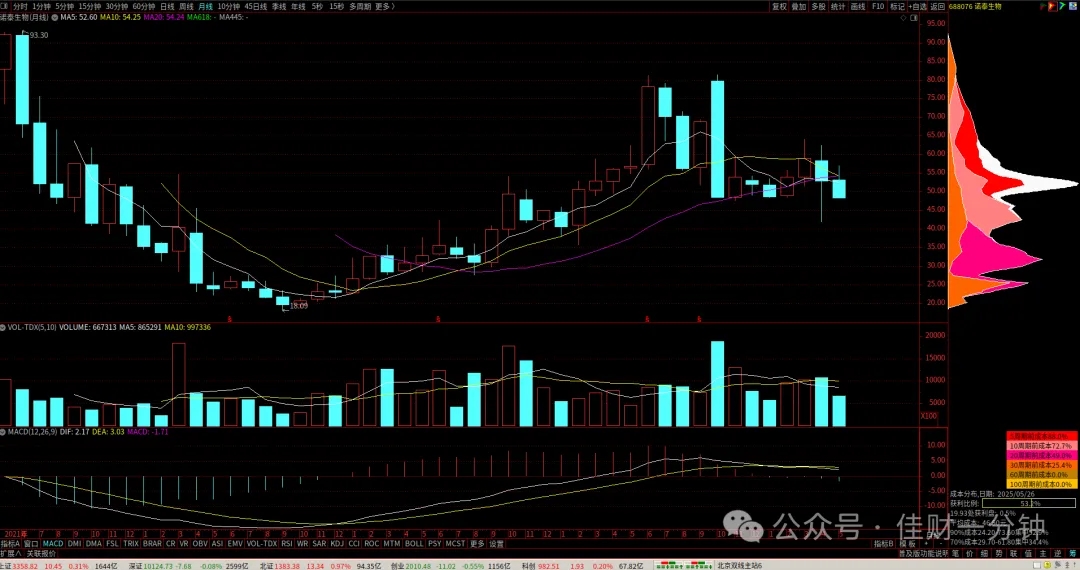Viewport: 1080px width, 570px height.
Task: Select the BOLL indicator tab
Action: (x=414, y=544)
